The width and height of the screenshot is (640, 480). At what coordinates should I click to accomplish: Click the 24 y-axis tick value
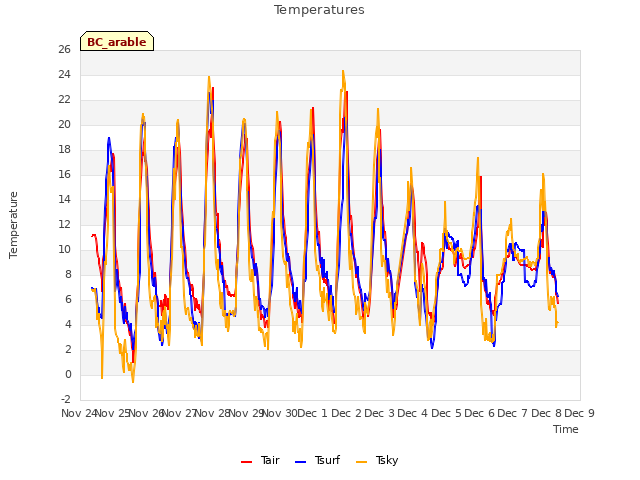(x=64, y=75)
